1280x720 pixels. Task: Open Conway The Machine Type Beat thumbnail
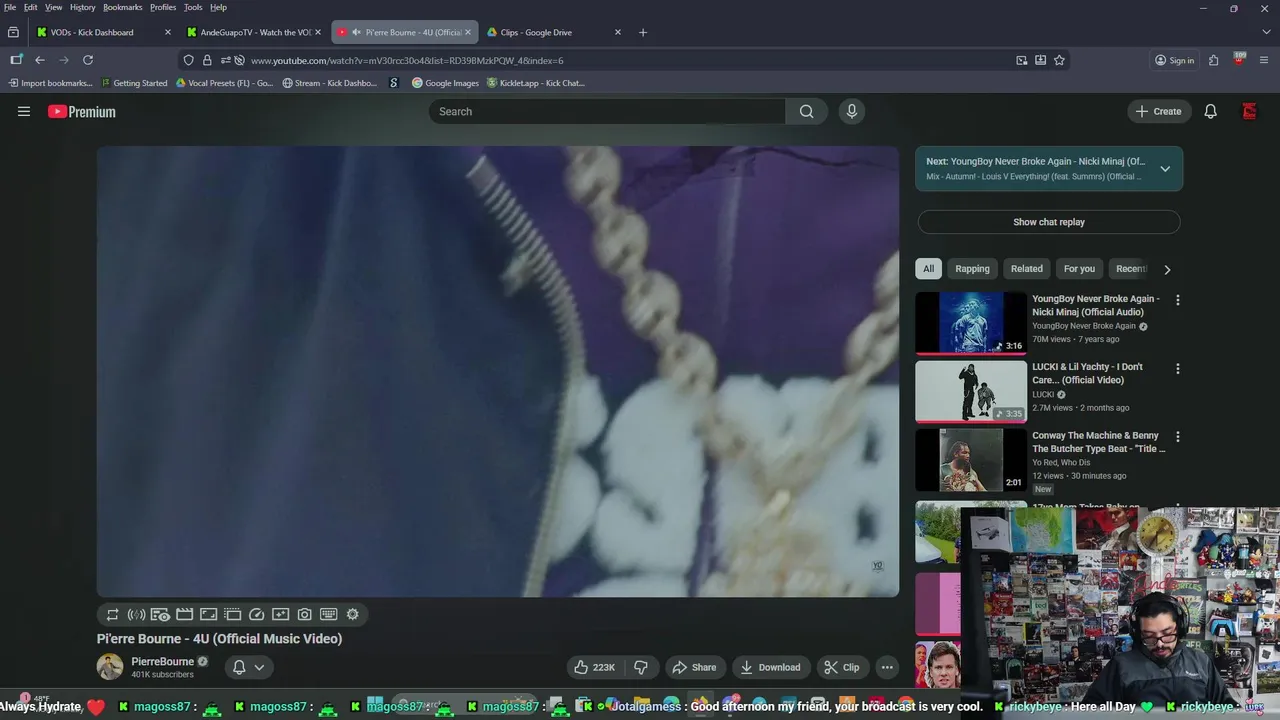click(x=971, y=460)
